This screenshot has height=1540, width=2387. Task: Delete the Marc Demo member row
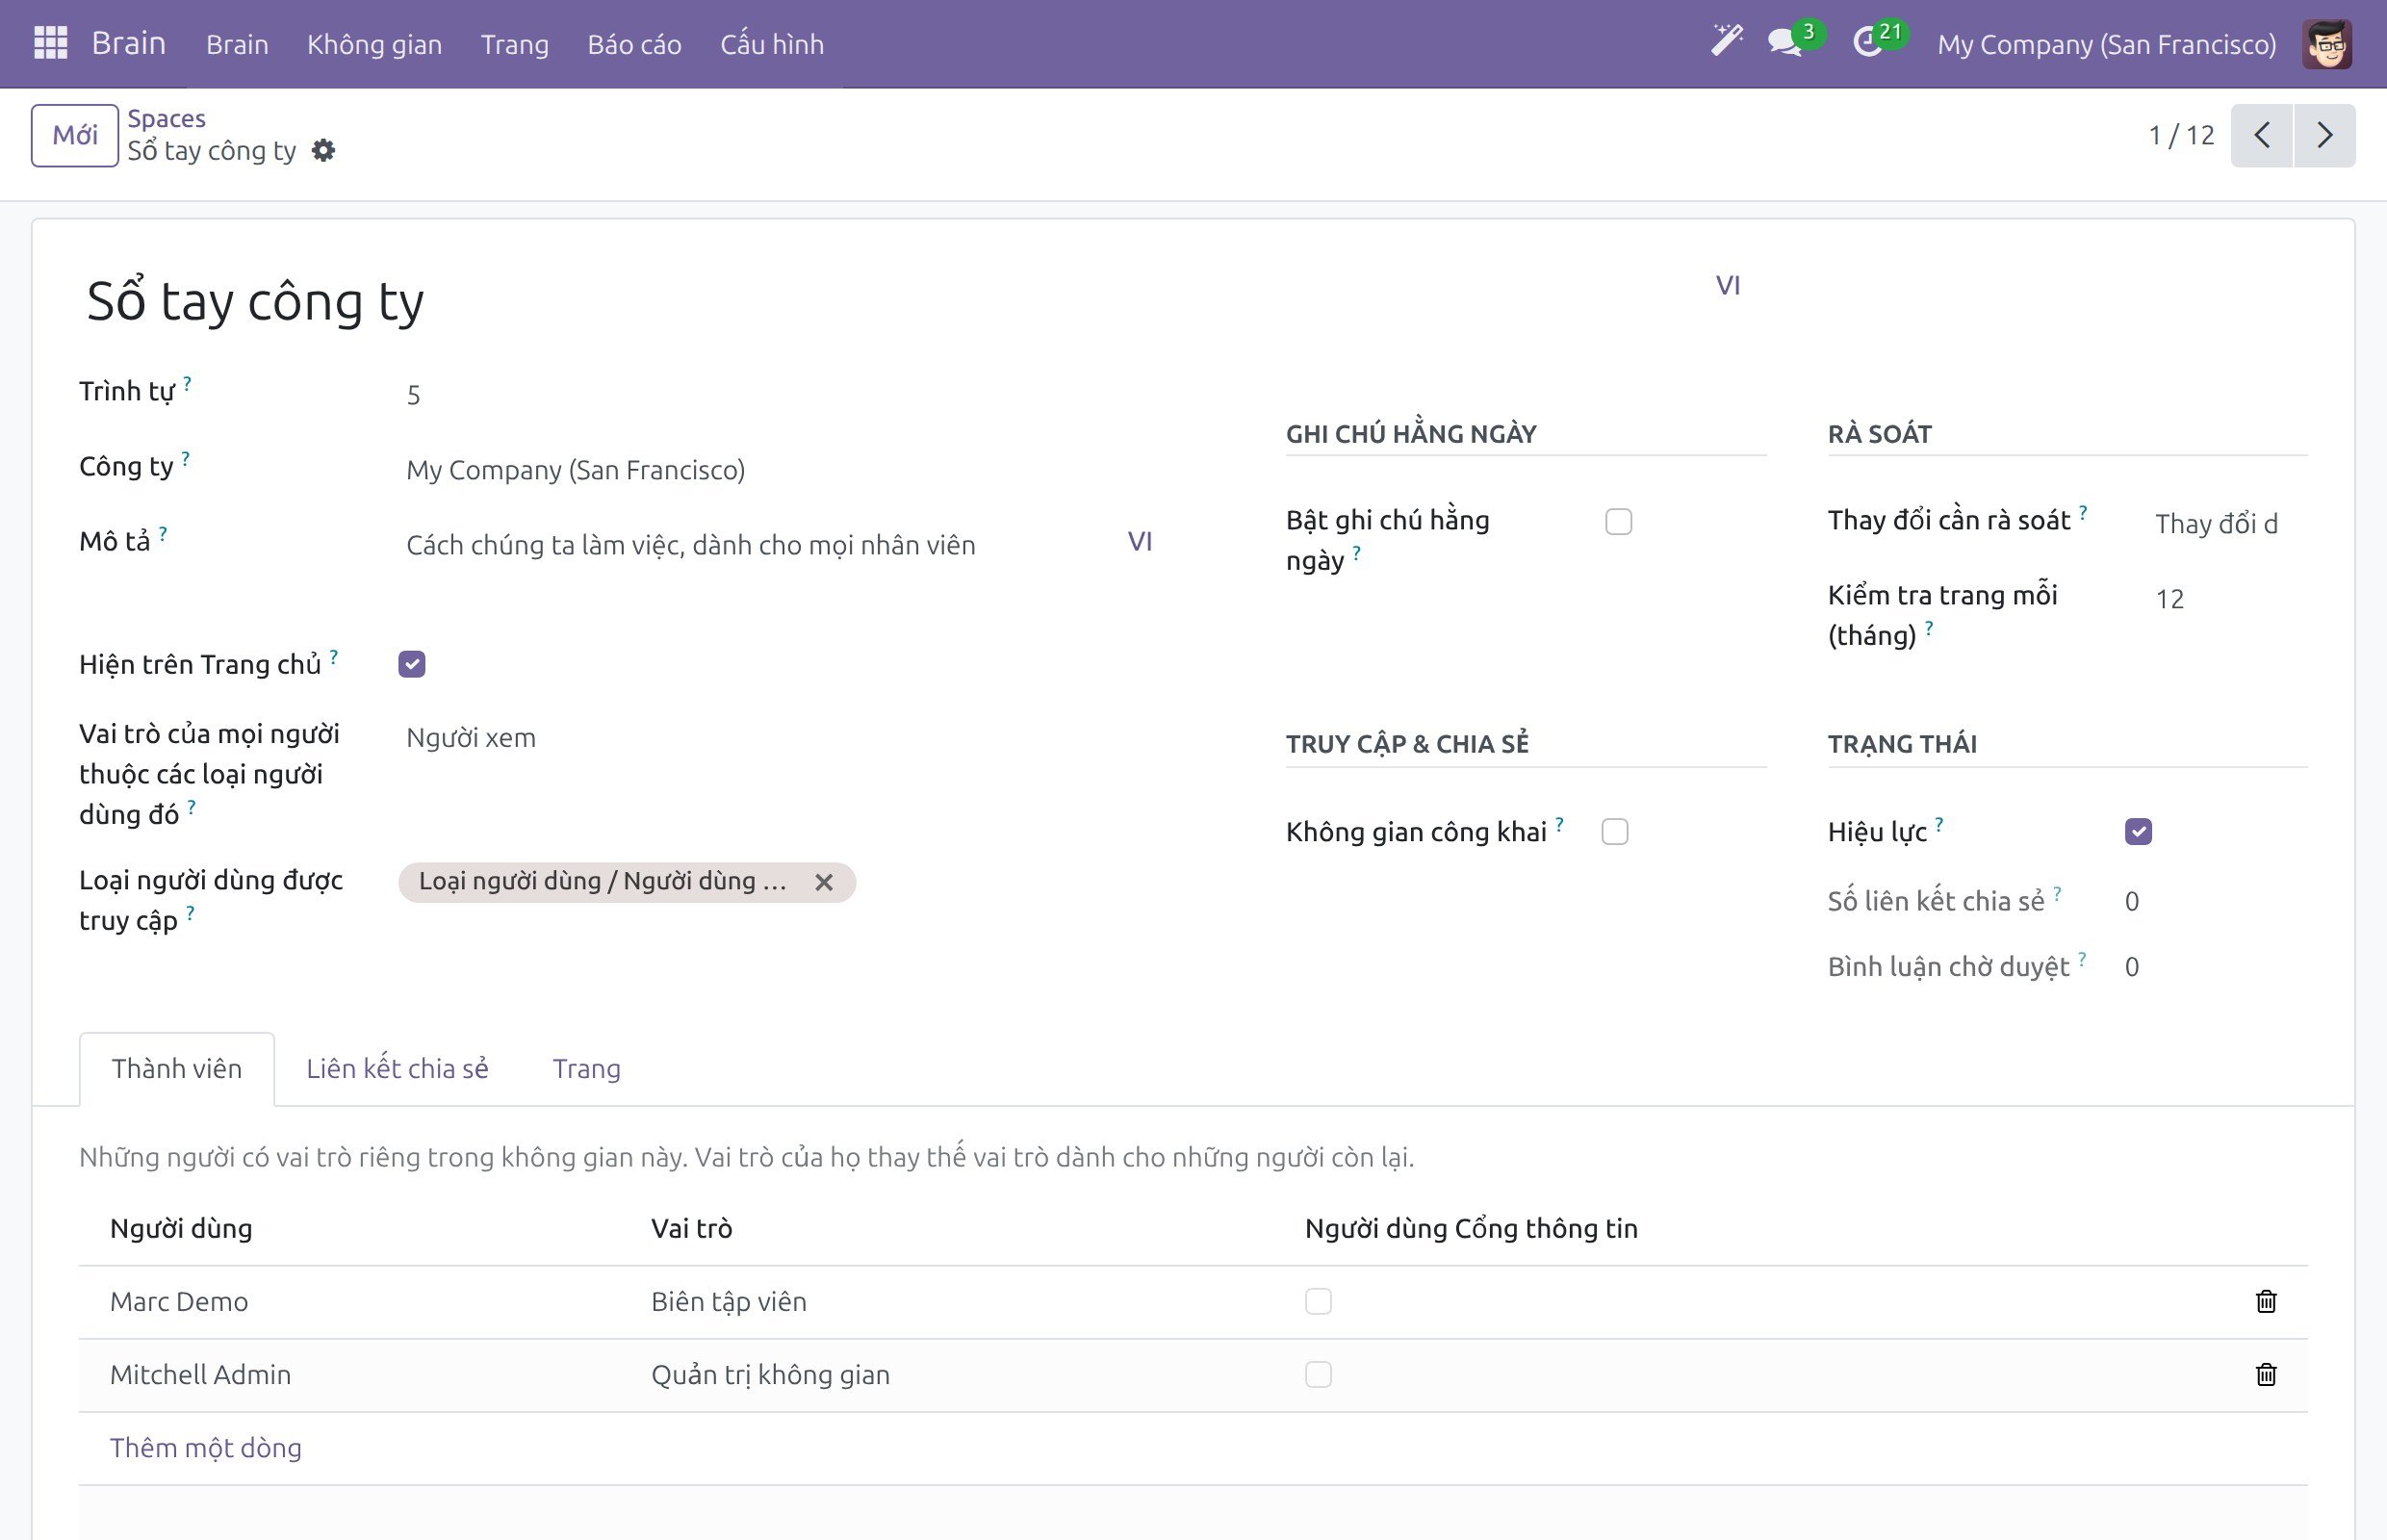click(2266, 1301)
